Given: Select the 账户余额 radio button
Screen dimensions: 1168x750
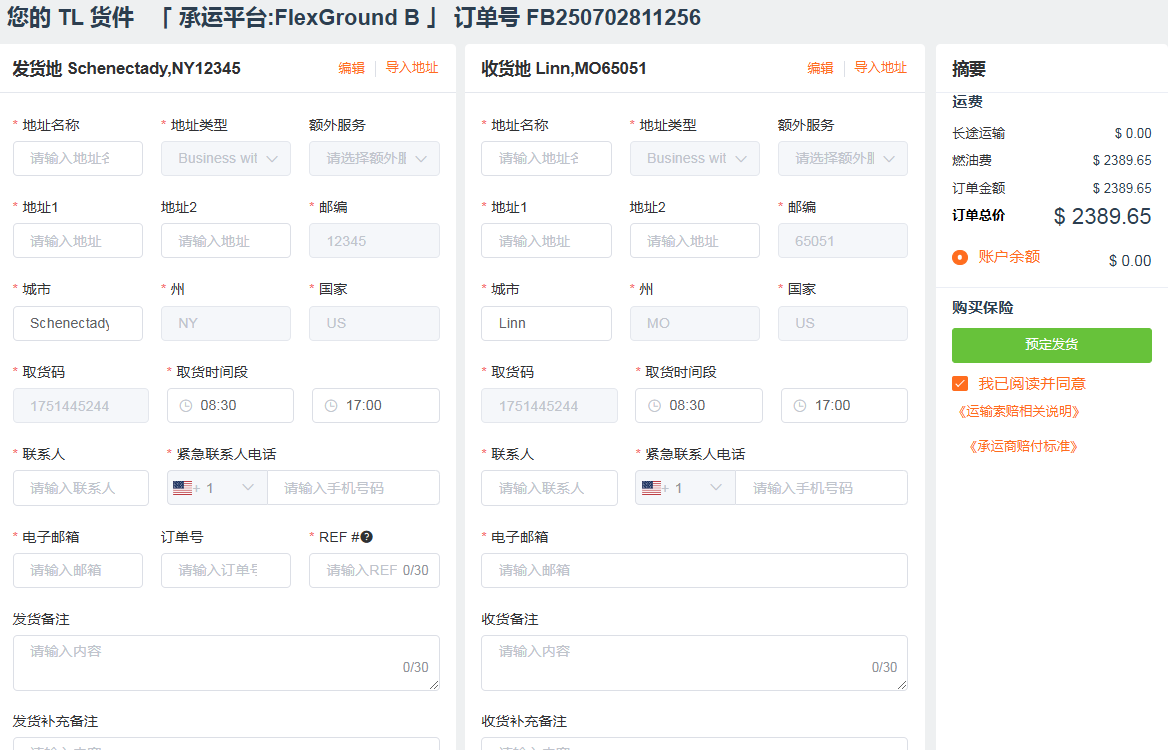Looking at the screenshot, I should pyautogui.click(x=960, y=257).
